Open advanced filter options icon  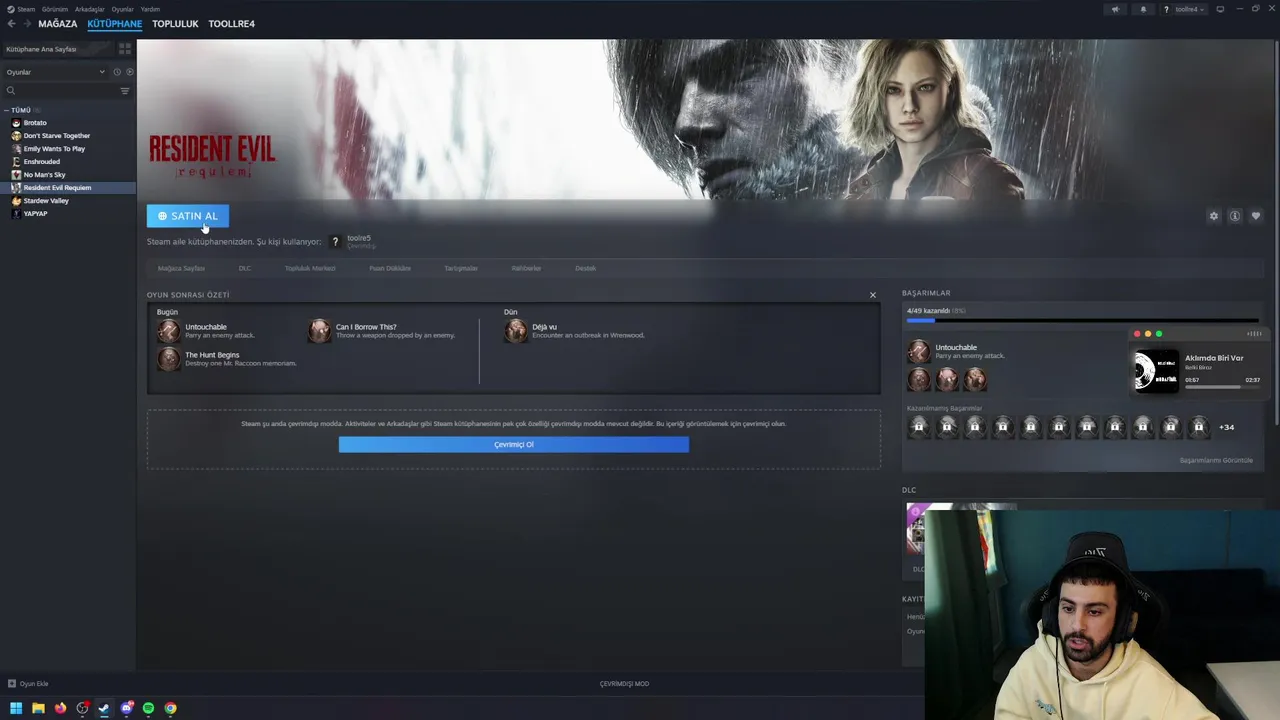[125, 91]
